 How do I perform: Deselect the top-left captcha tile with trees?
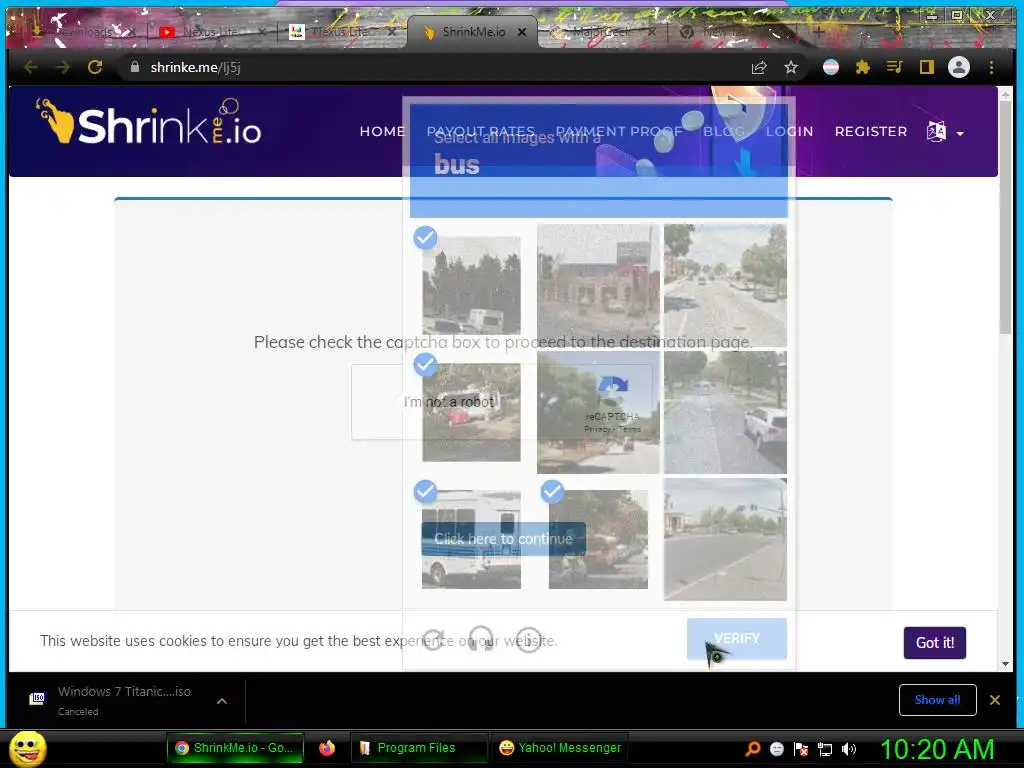point(471,285)
